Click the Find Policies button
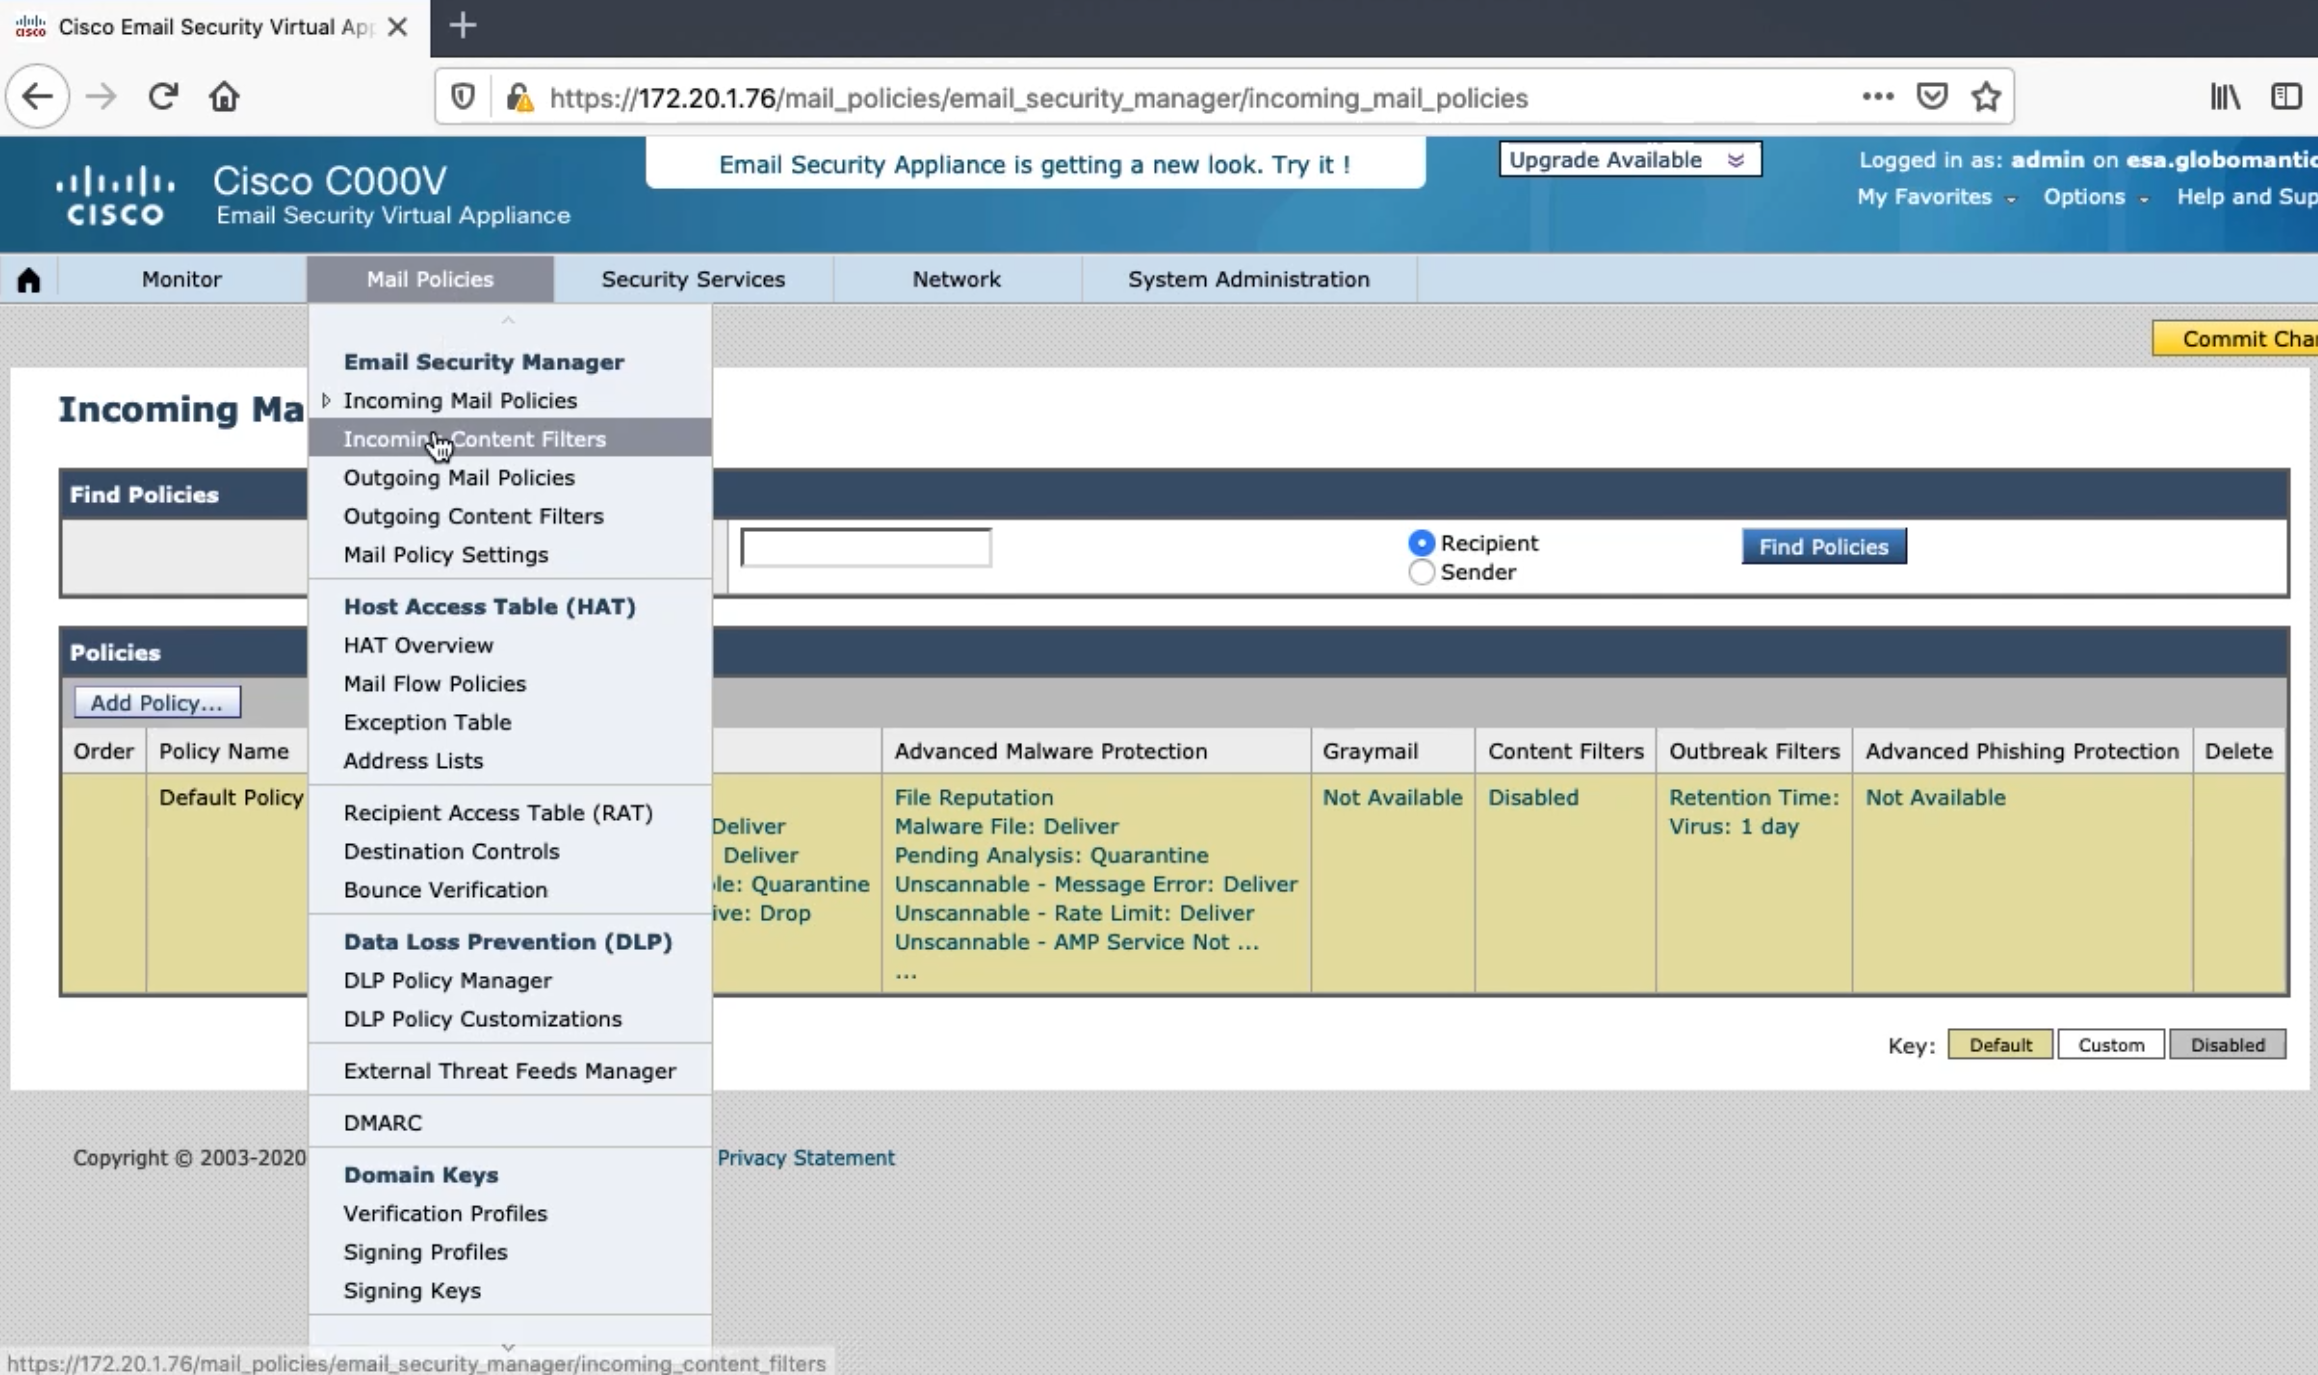Screen dimensions: 2318x1375 pyautogui.click(x=1823, y=546)
